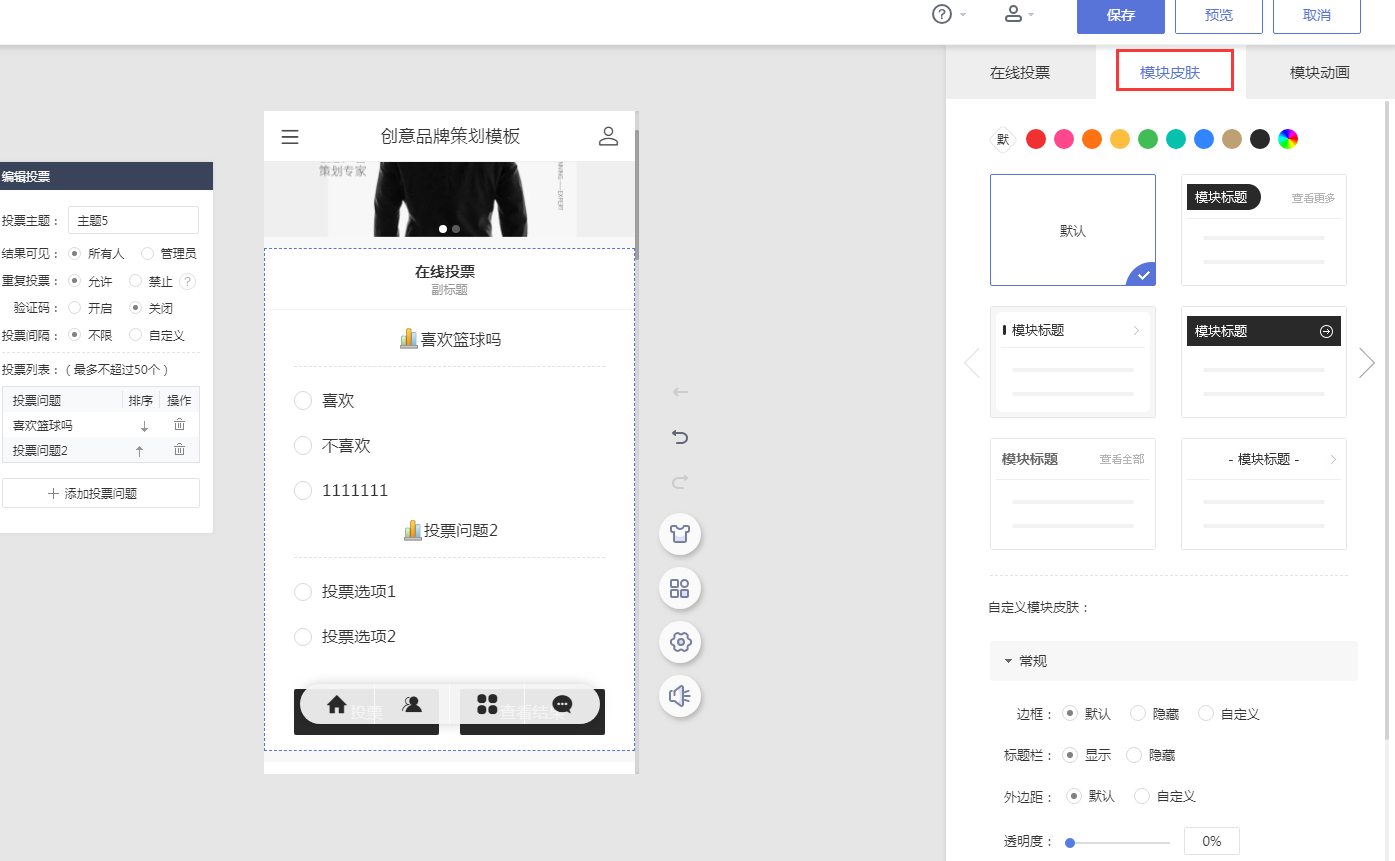Click the 添加投票问题 button
Viewport: 1395px width, 861px height.
click(x=100, y=492)
